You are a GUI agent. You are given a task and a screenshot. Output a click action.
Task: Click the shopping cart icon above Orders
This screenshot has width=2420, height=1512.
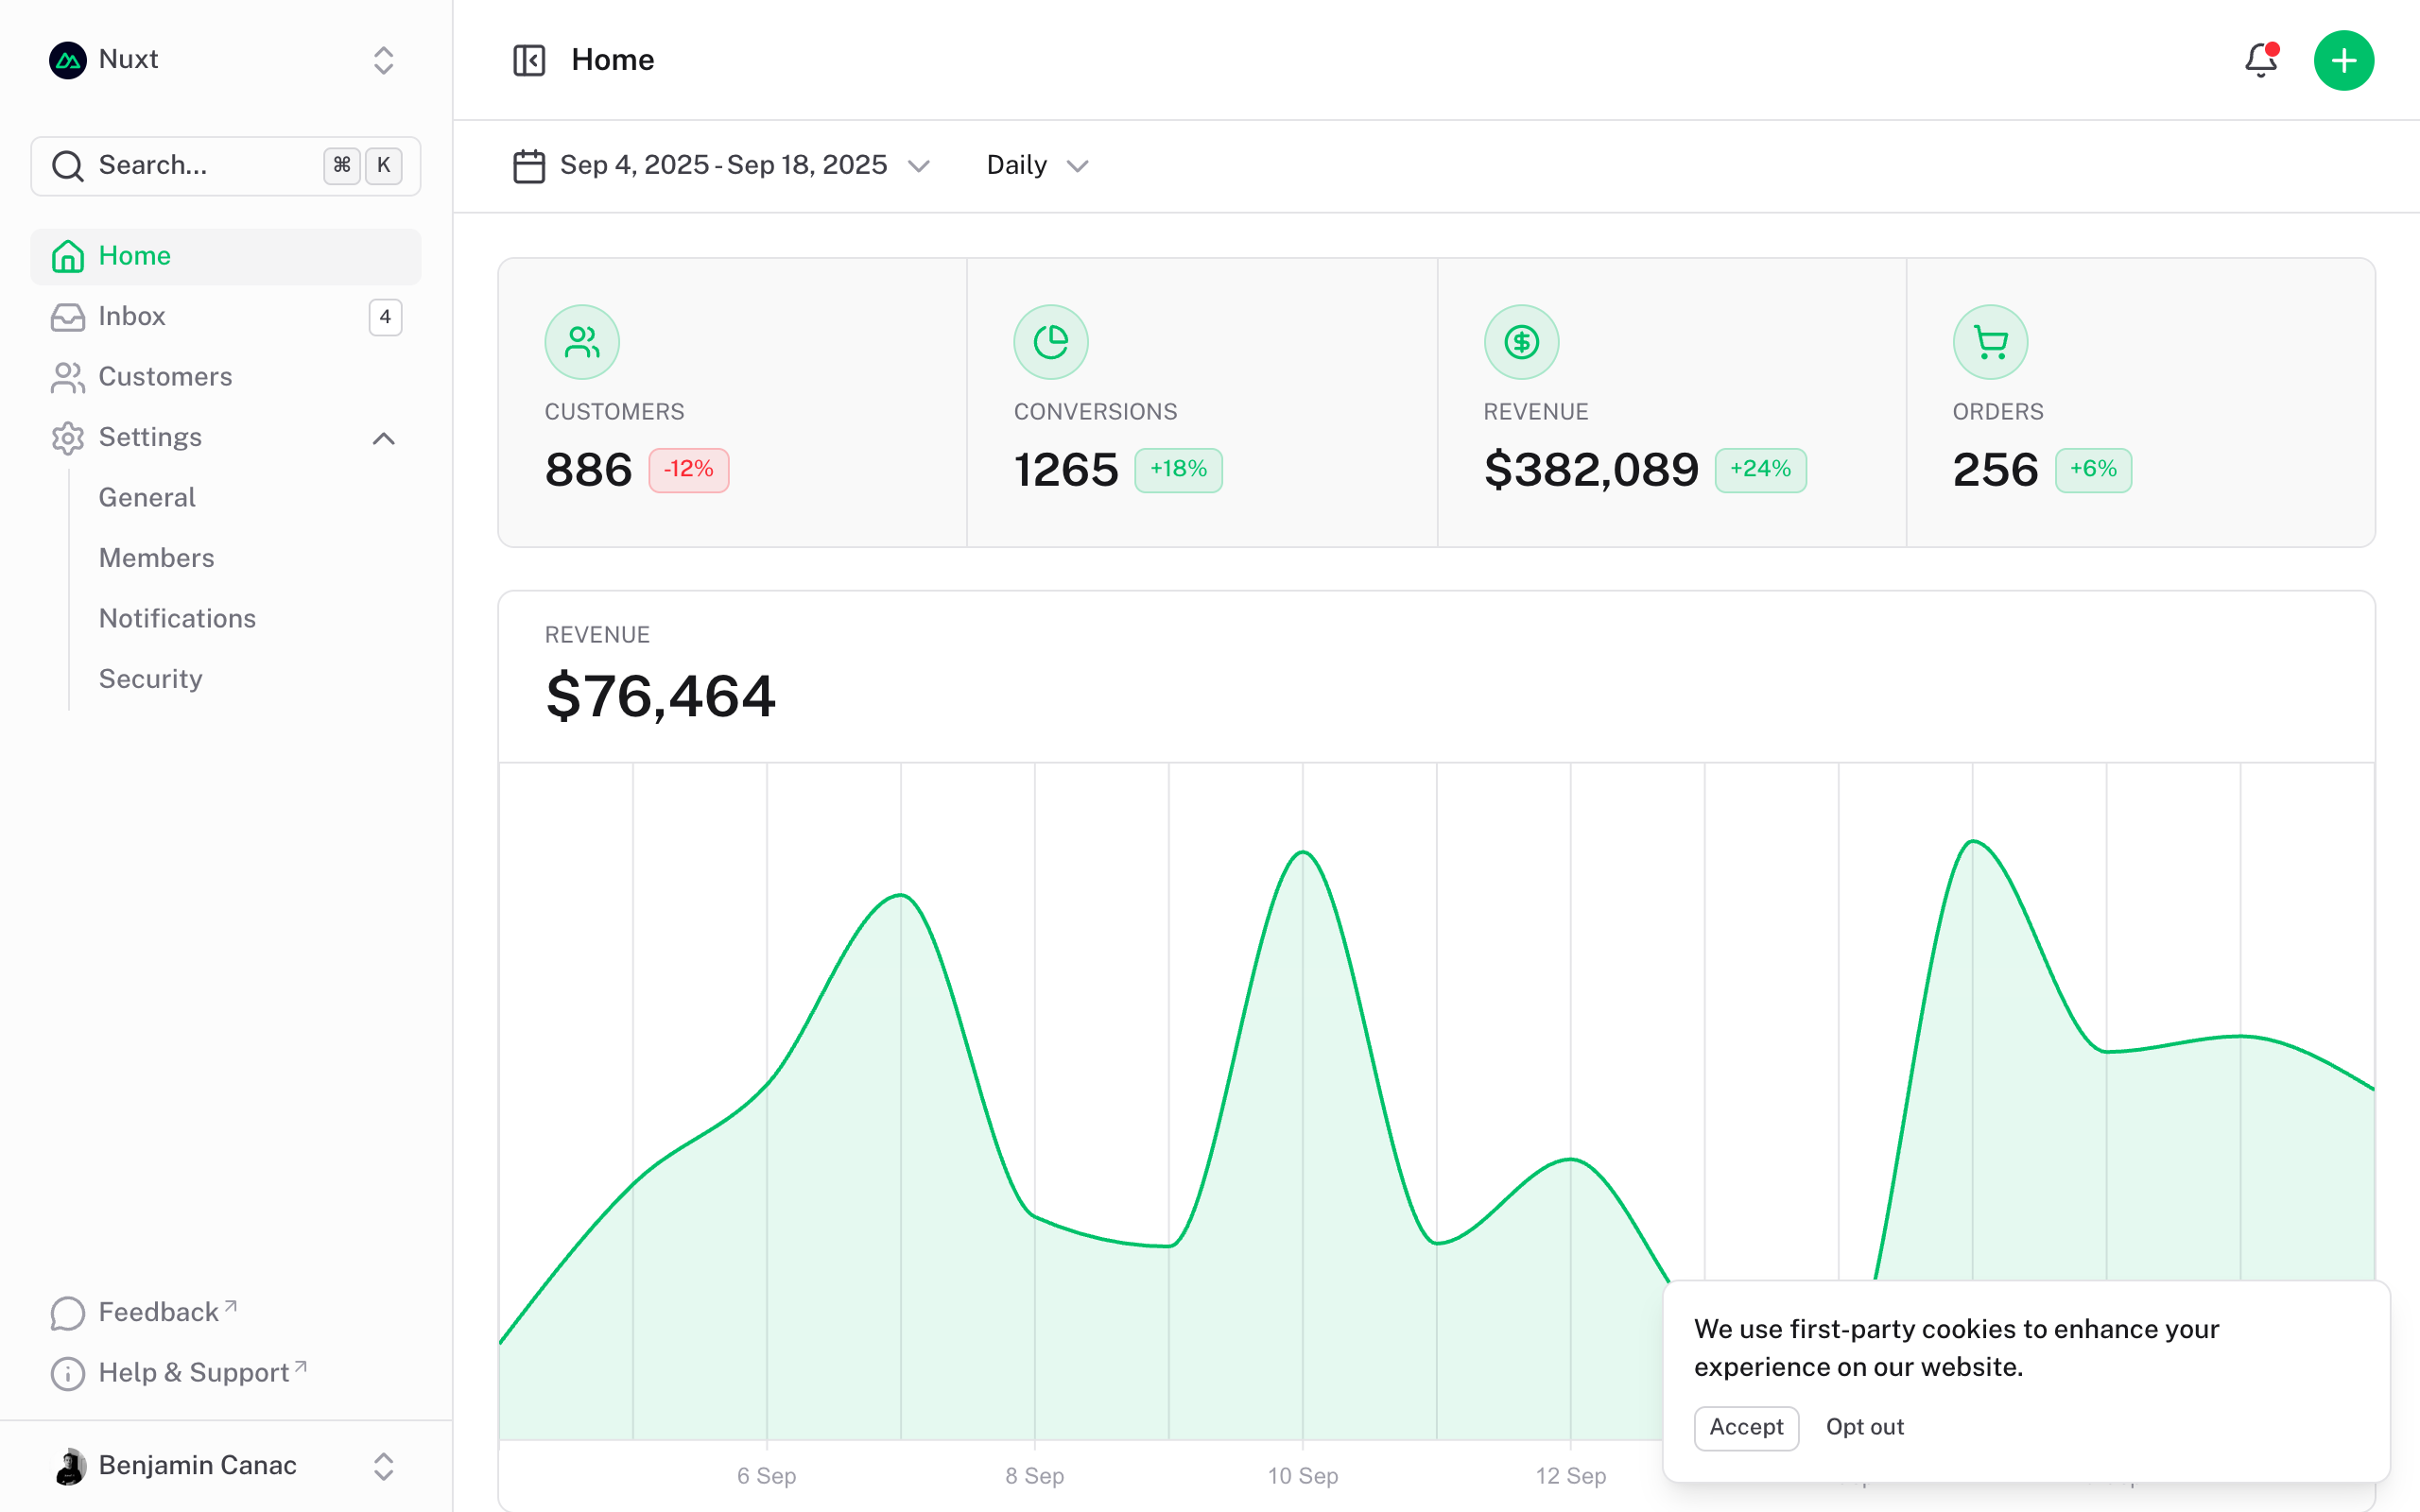1990,341
